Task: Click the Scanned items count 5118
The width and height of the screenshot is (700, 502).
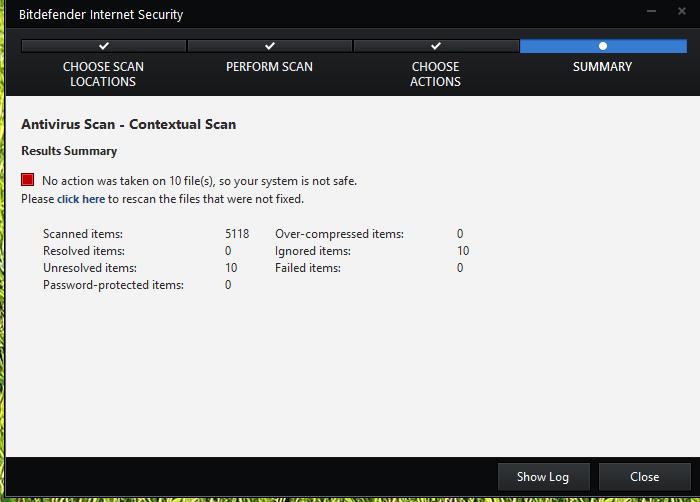Action: 237,234
